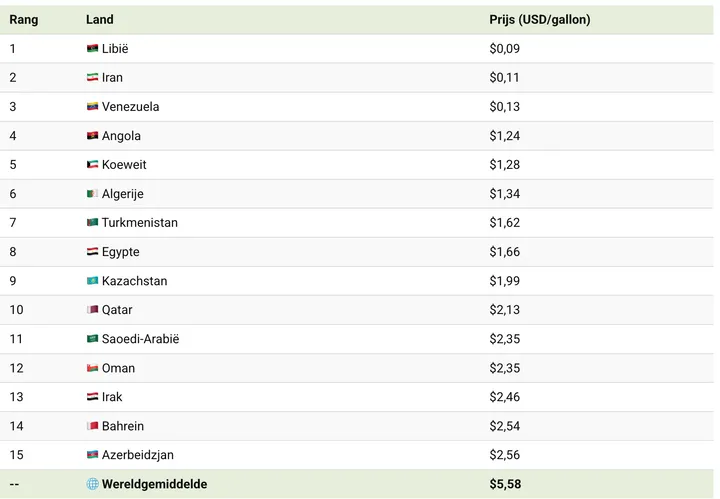Click the Koeweit flag icon
The height and width of the screenshot is (499, 720).
coord(93,165)
